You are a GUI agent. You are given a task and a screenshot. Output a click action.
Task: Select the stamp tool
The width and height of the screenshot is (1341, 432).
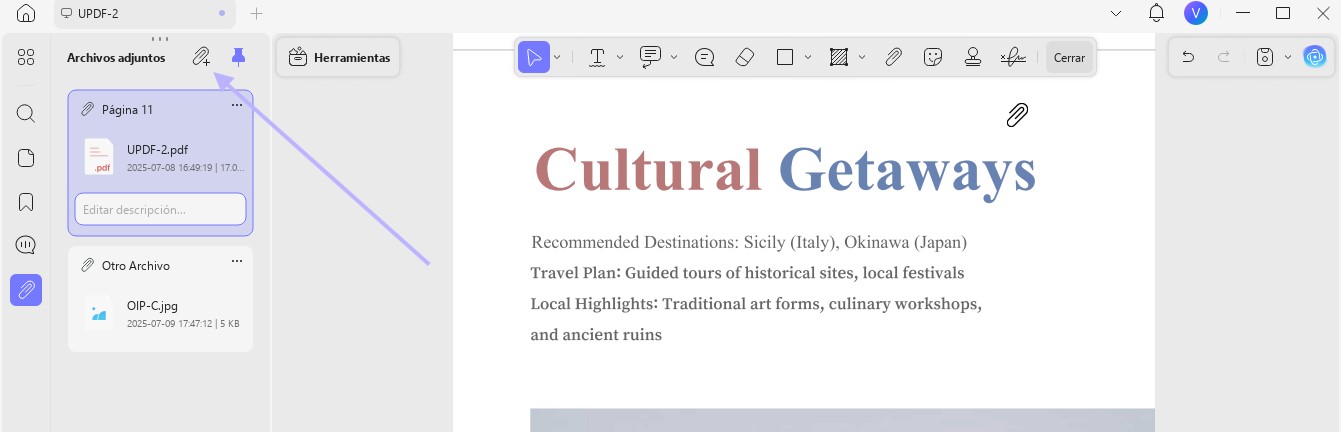pos(972,57)
